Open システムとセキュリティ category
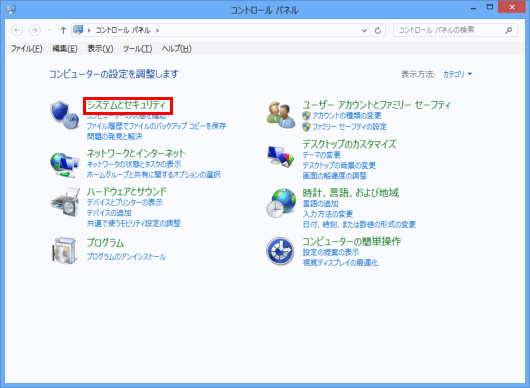530x388 pixels. coord(127,105)
